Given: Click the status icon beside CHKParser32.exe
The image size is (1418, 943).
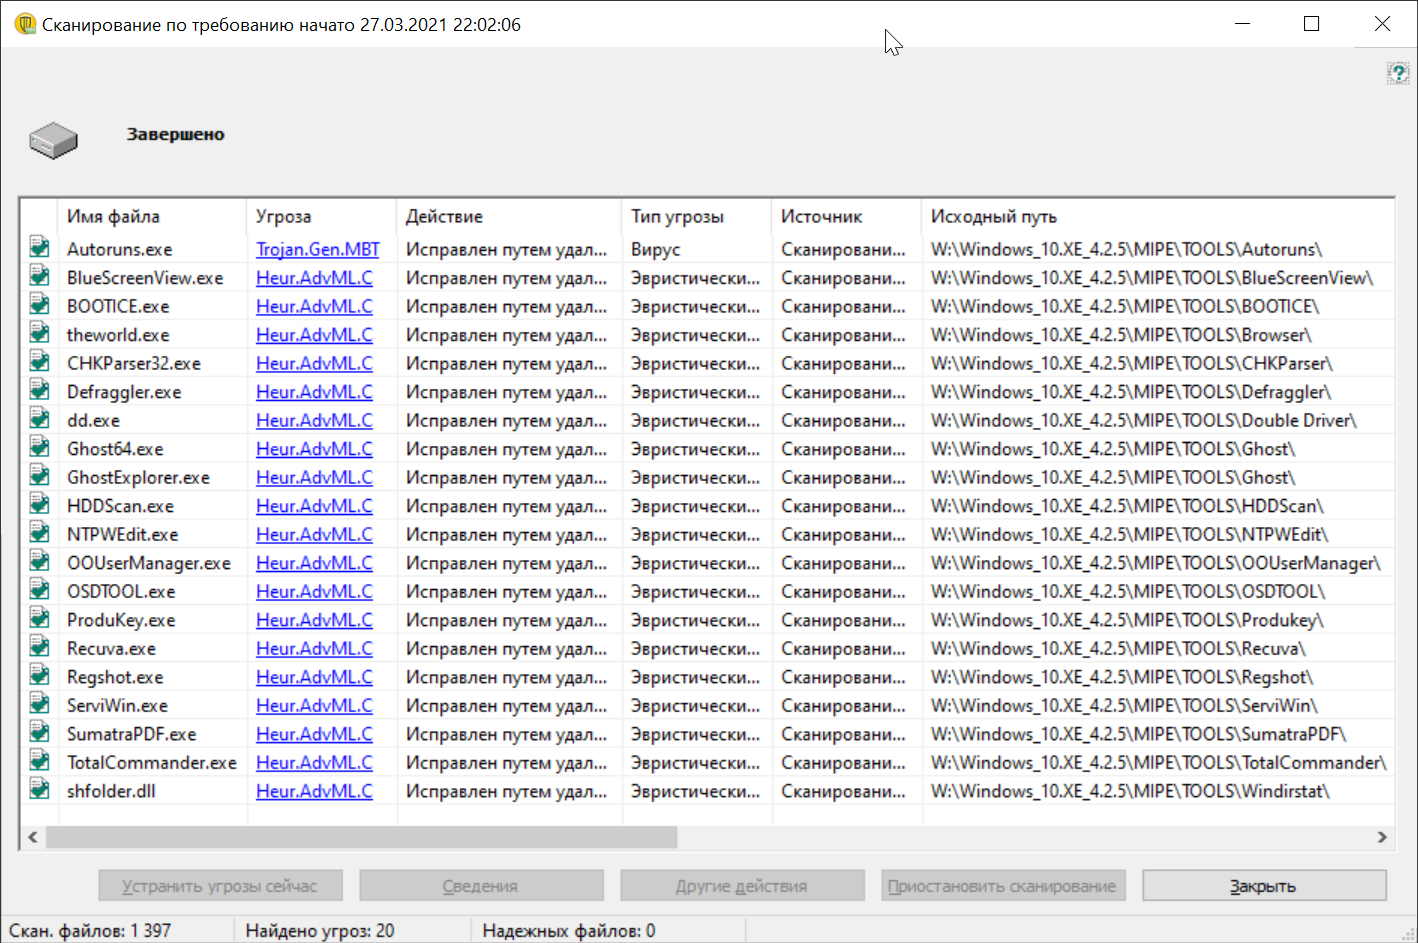Looking at the screenshot, I should point(39,360).
